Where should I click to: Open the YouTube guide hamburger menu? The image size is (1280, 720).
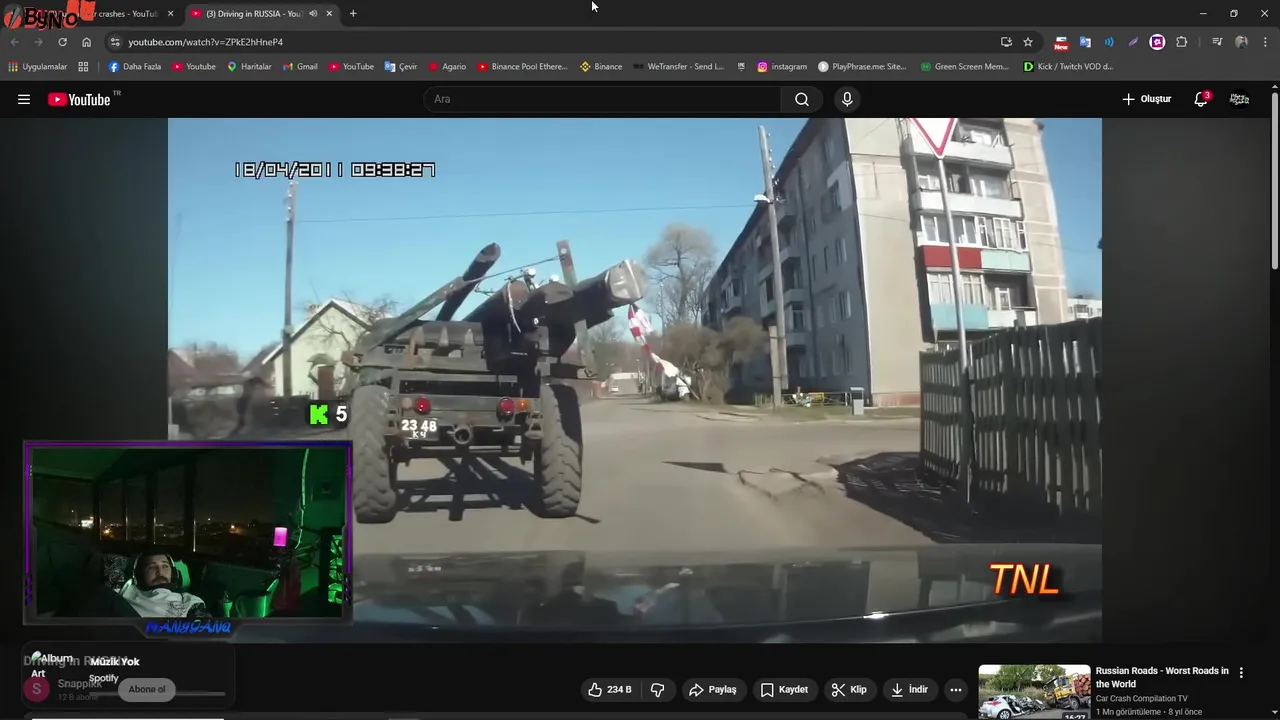pos(24,99)
